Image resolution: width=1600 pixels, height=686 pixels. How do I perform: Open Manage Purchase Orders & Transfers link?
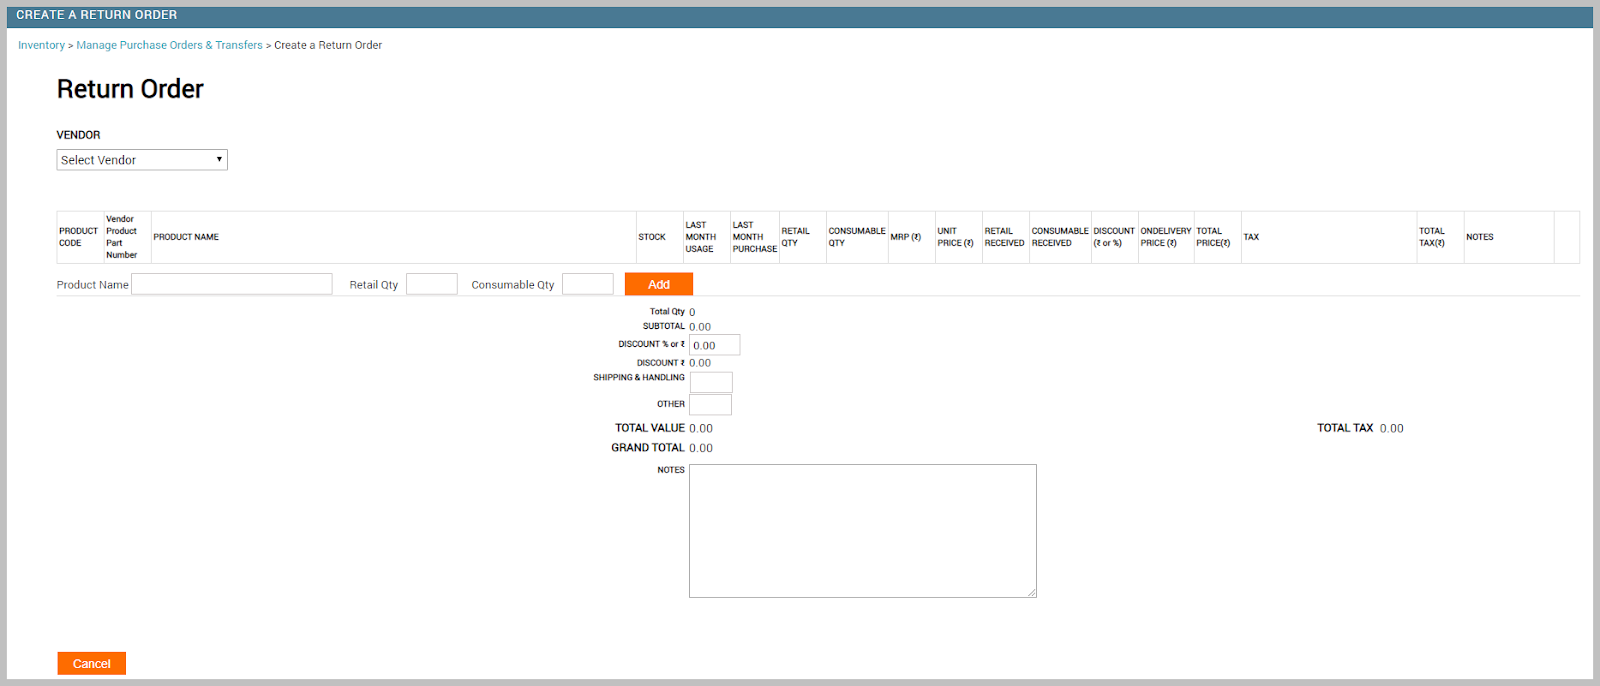[169, 45]
